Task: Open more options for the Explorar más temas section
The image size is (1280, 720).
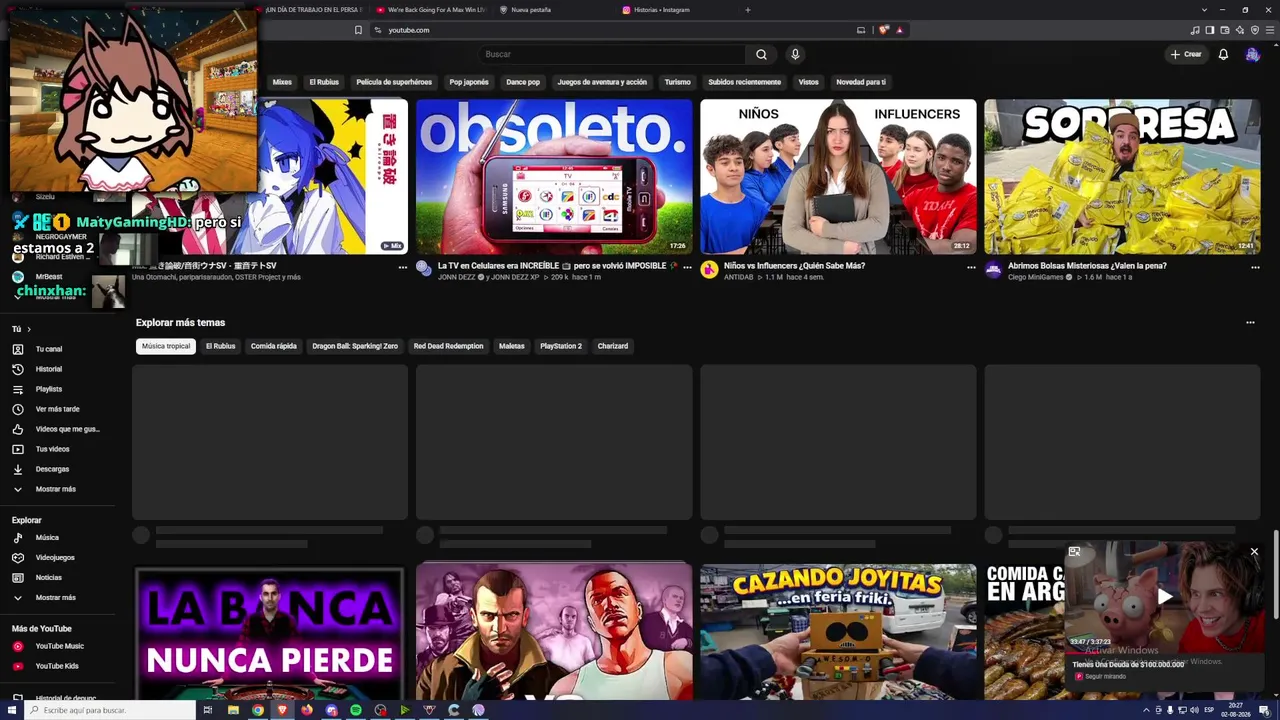Action: coord(1250,323)
